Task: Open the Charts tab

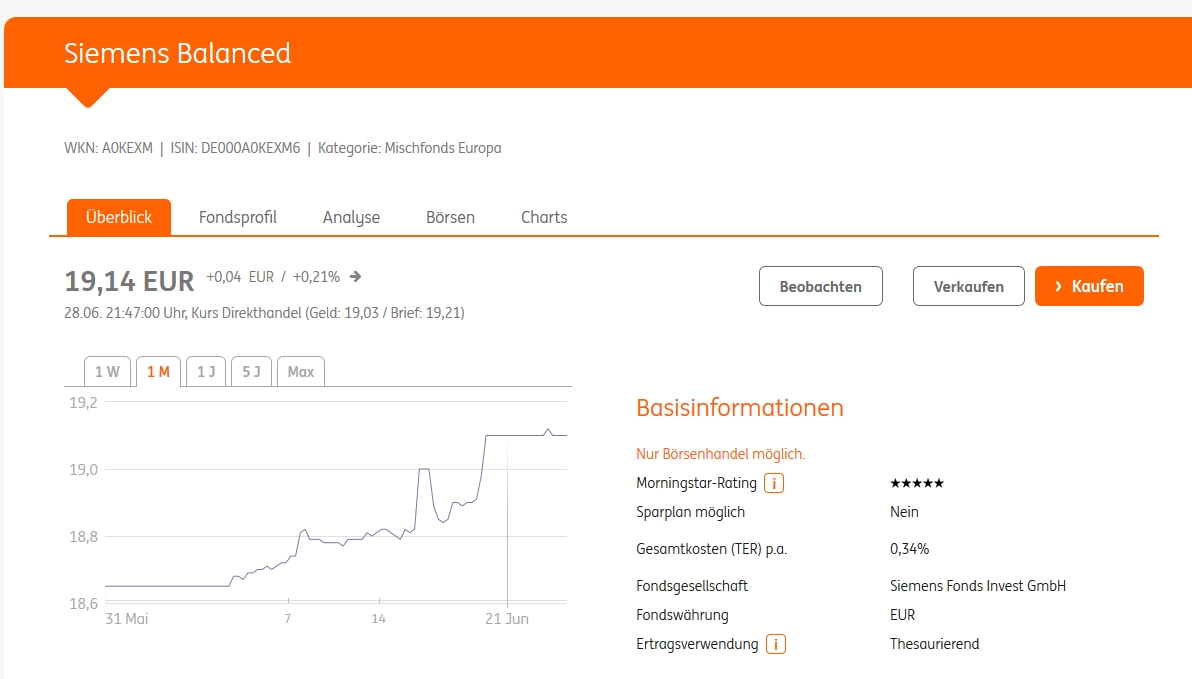Action: pos(544,217)
